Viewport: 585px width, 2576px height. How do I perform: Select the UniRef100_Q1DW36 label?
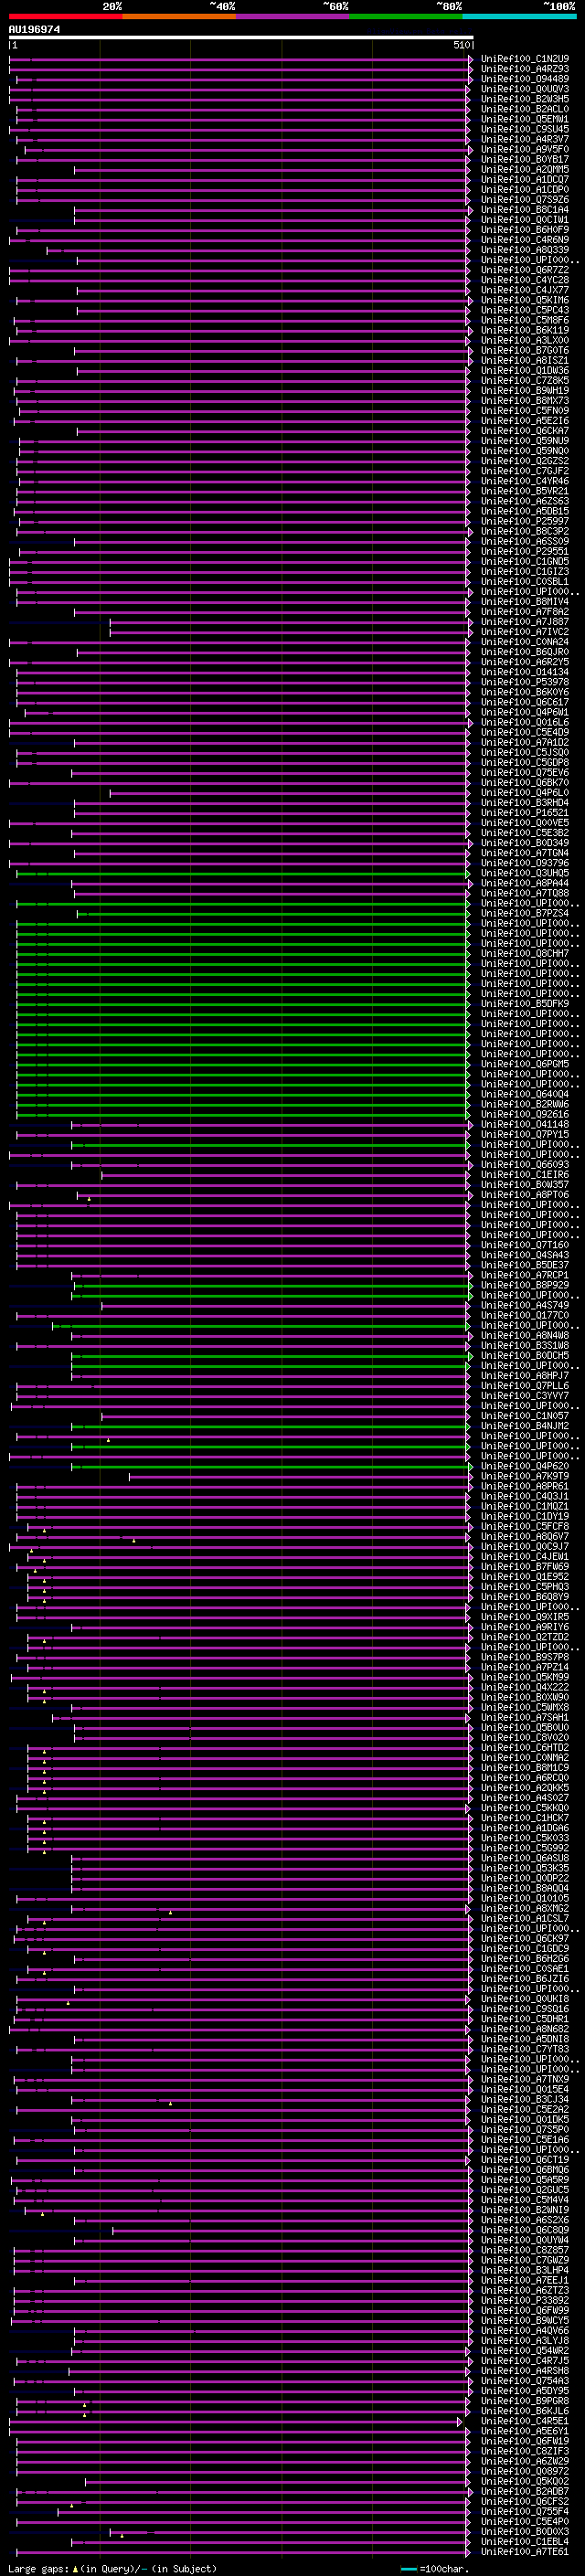pos(525,370)
